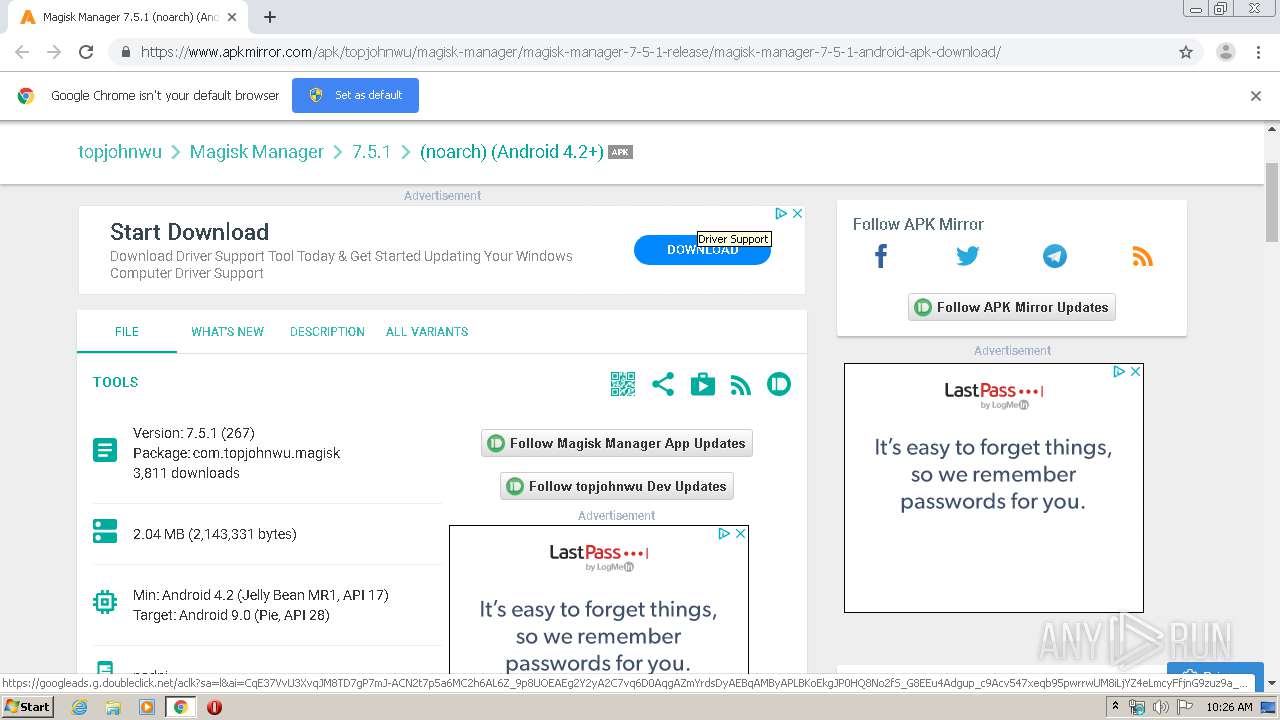
Task: Open Chrome's three-dot menu
Action: tap(1258, 52)
